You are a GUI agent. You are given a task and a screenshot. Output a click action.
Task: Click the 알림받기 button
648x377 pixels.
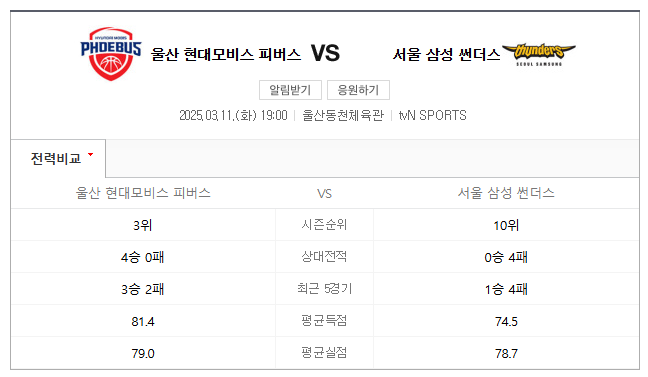(x=290, y=90)
